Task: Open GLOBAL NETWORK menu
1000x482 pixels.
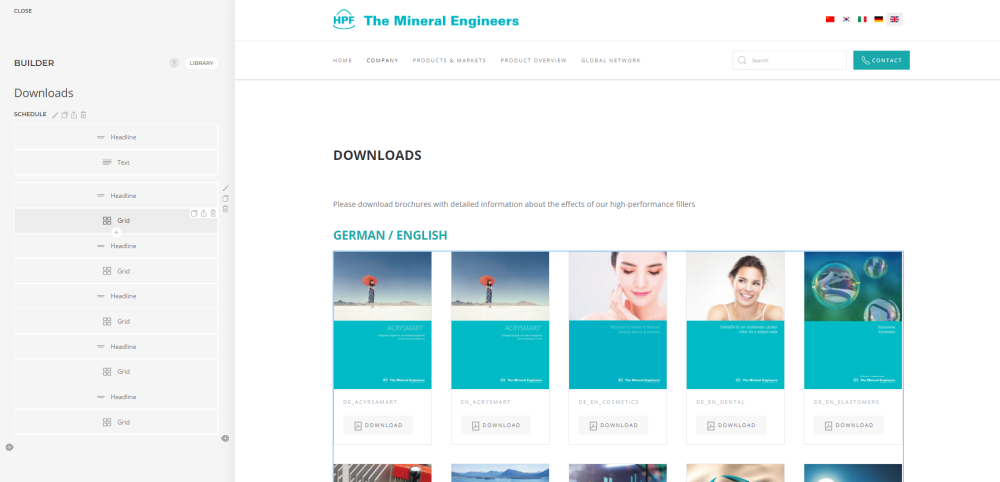Action: (x=611, y=61)
